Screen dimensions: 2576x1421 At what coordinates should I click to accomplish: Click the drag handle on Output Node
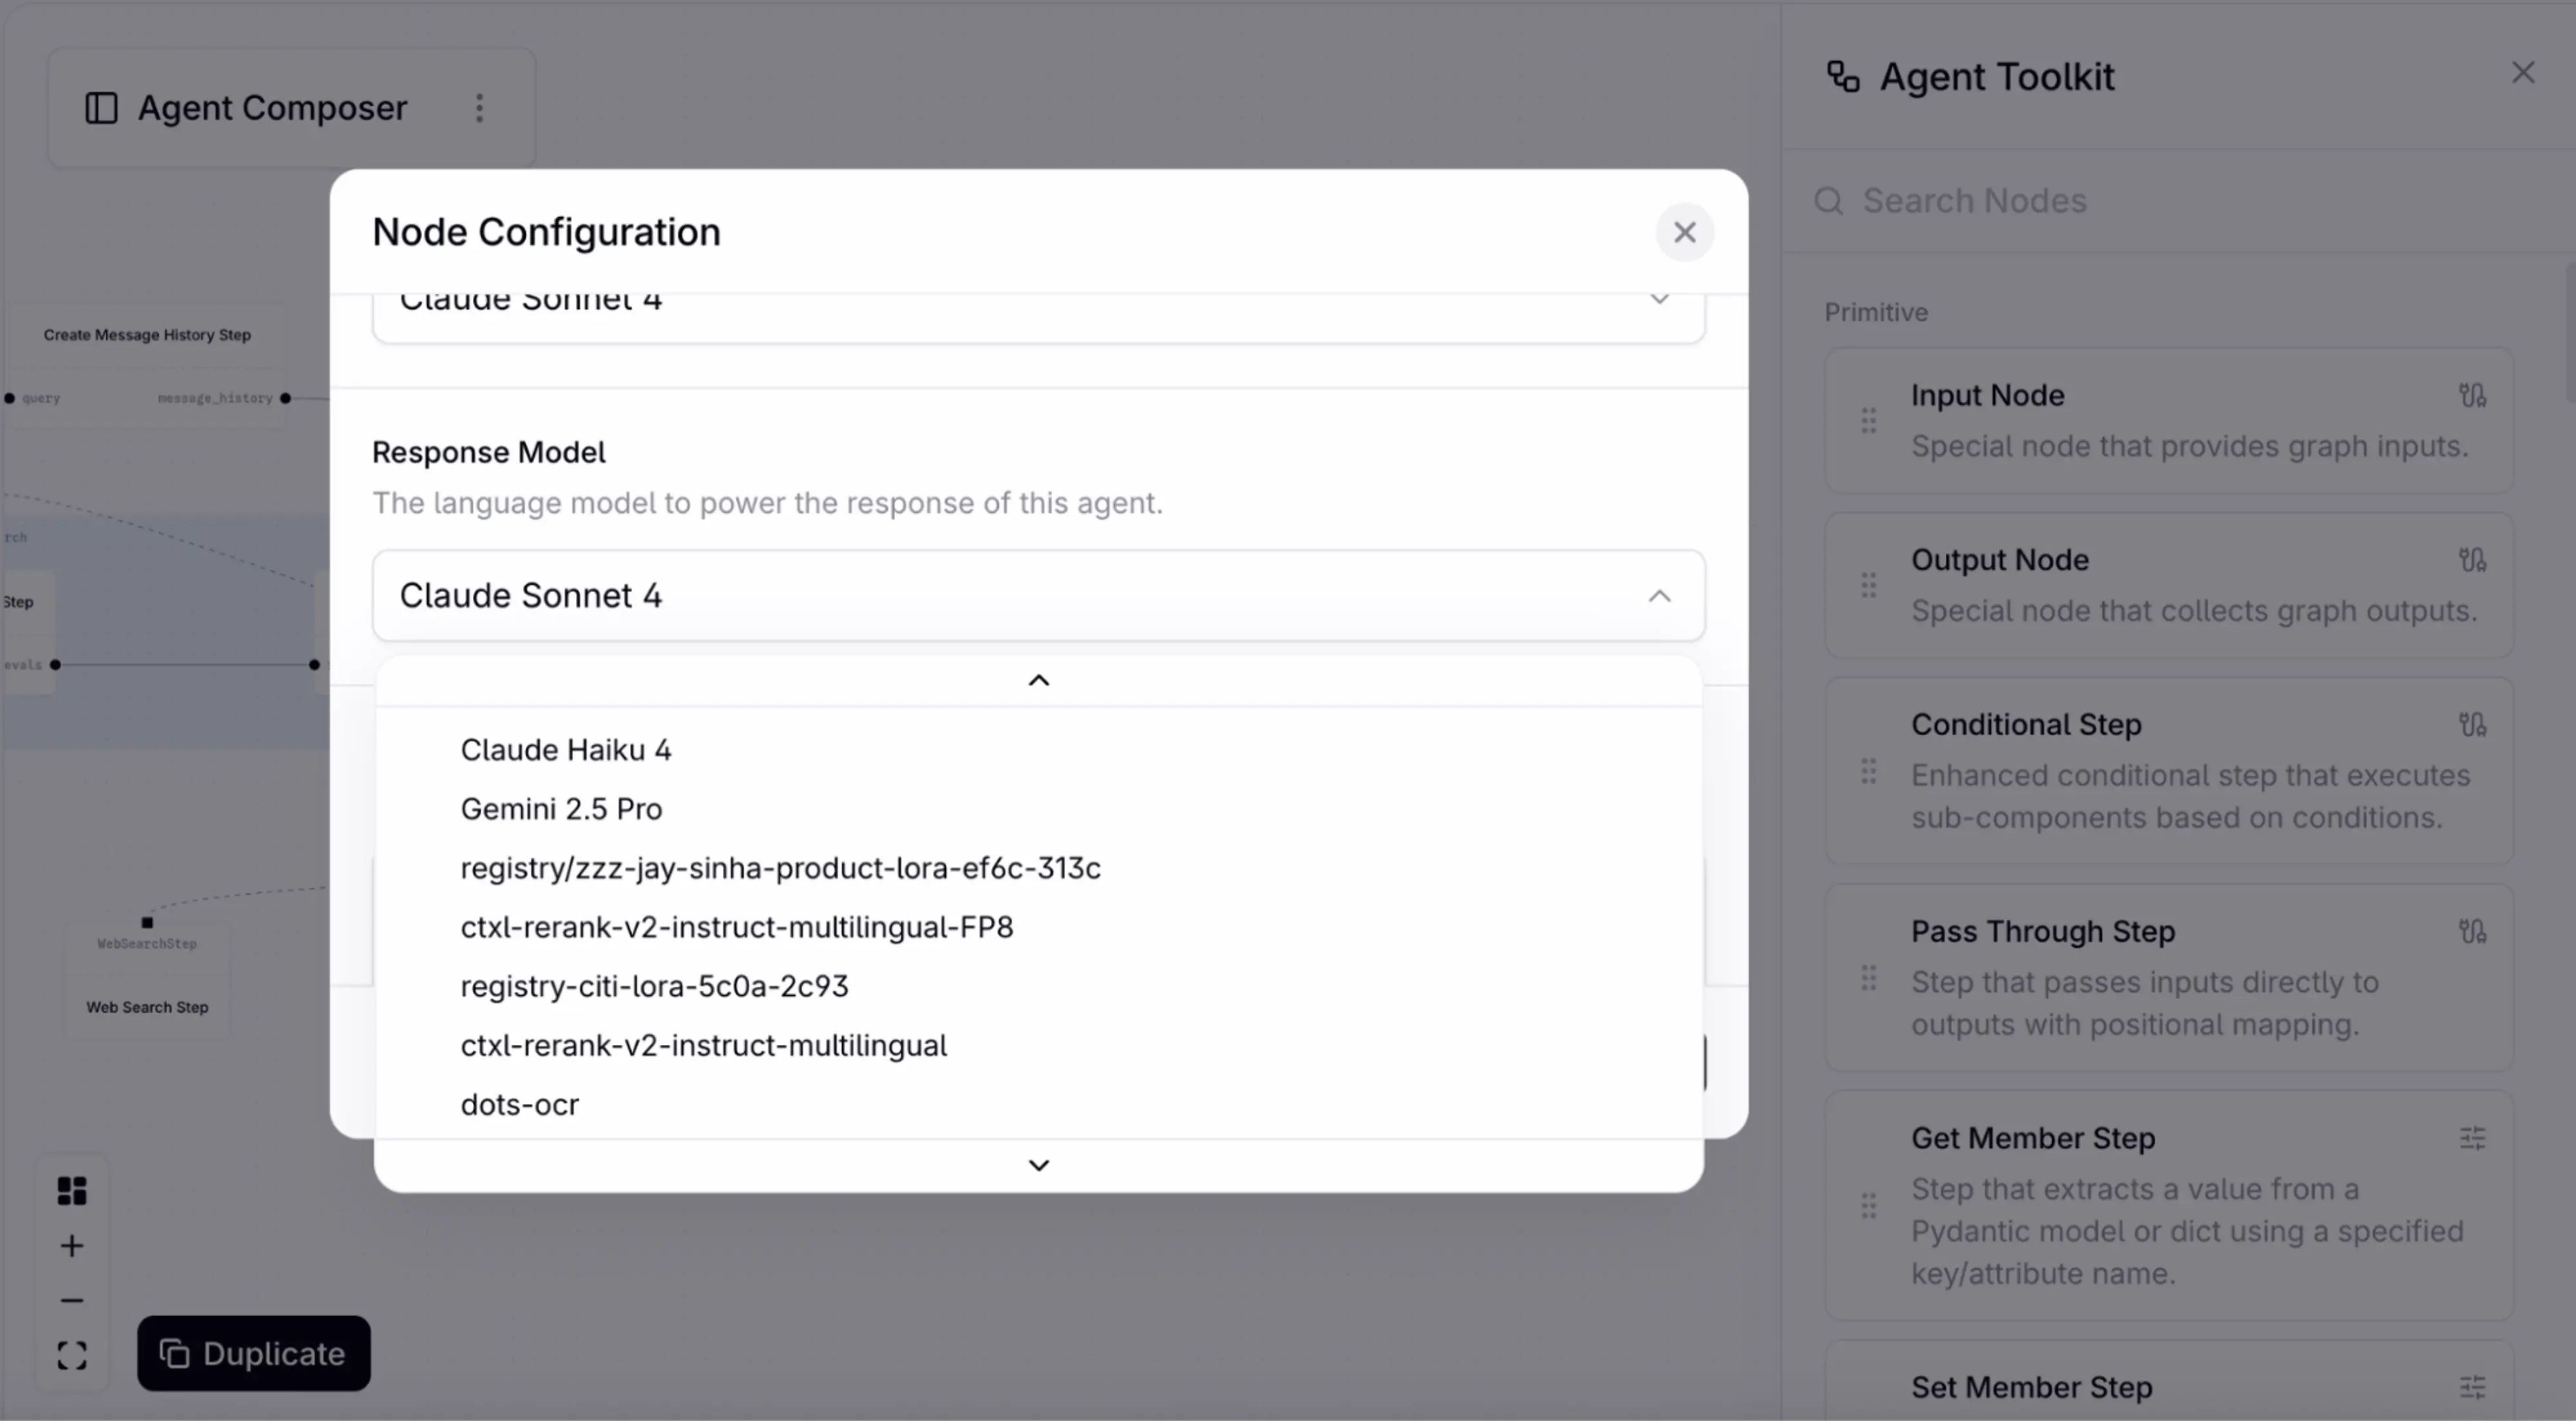click(x=1868, y=585)
